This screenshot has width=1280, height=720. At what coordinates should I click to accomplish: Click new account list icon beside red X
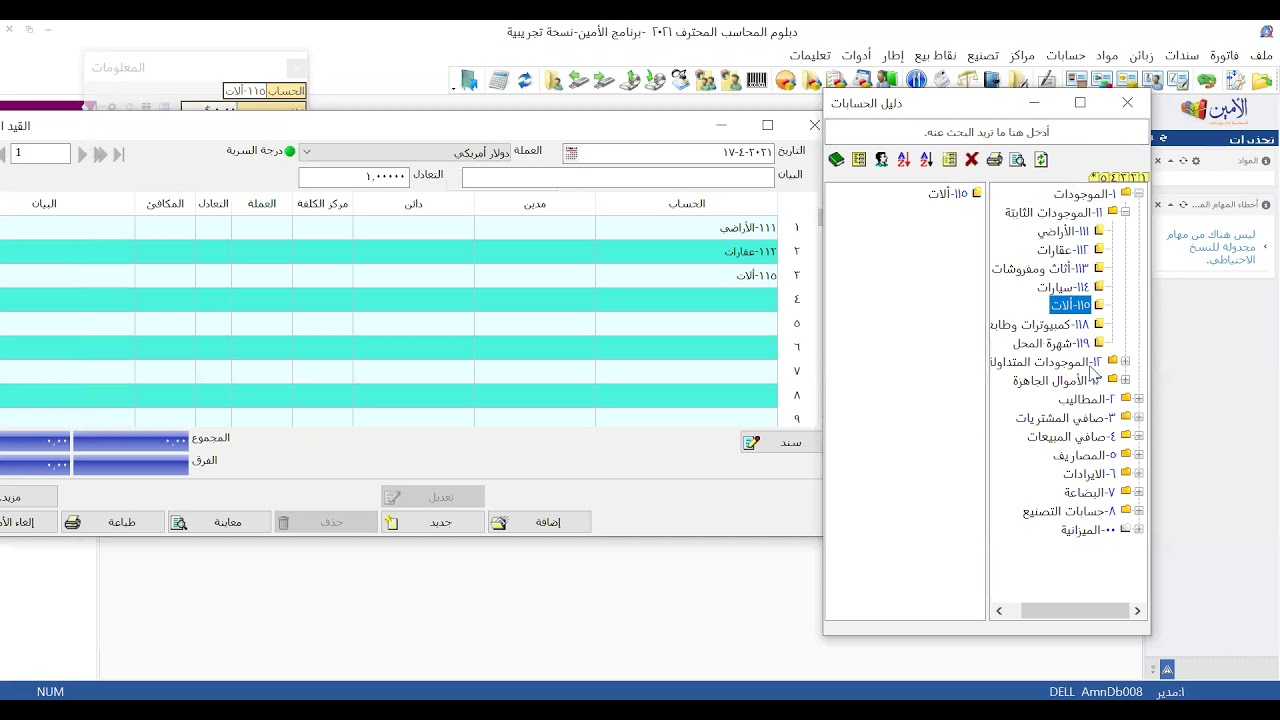tap(949, 159)
